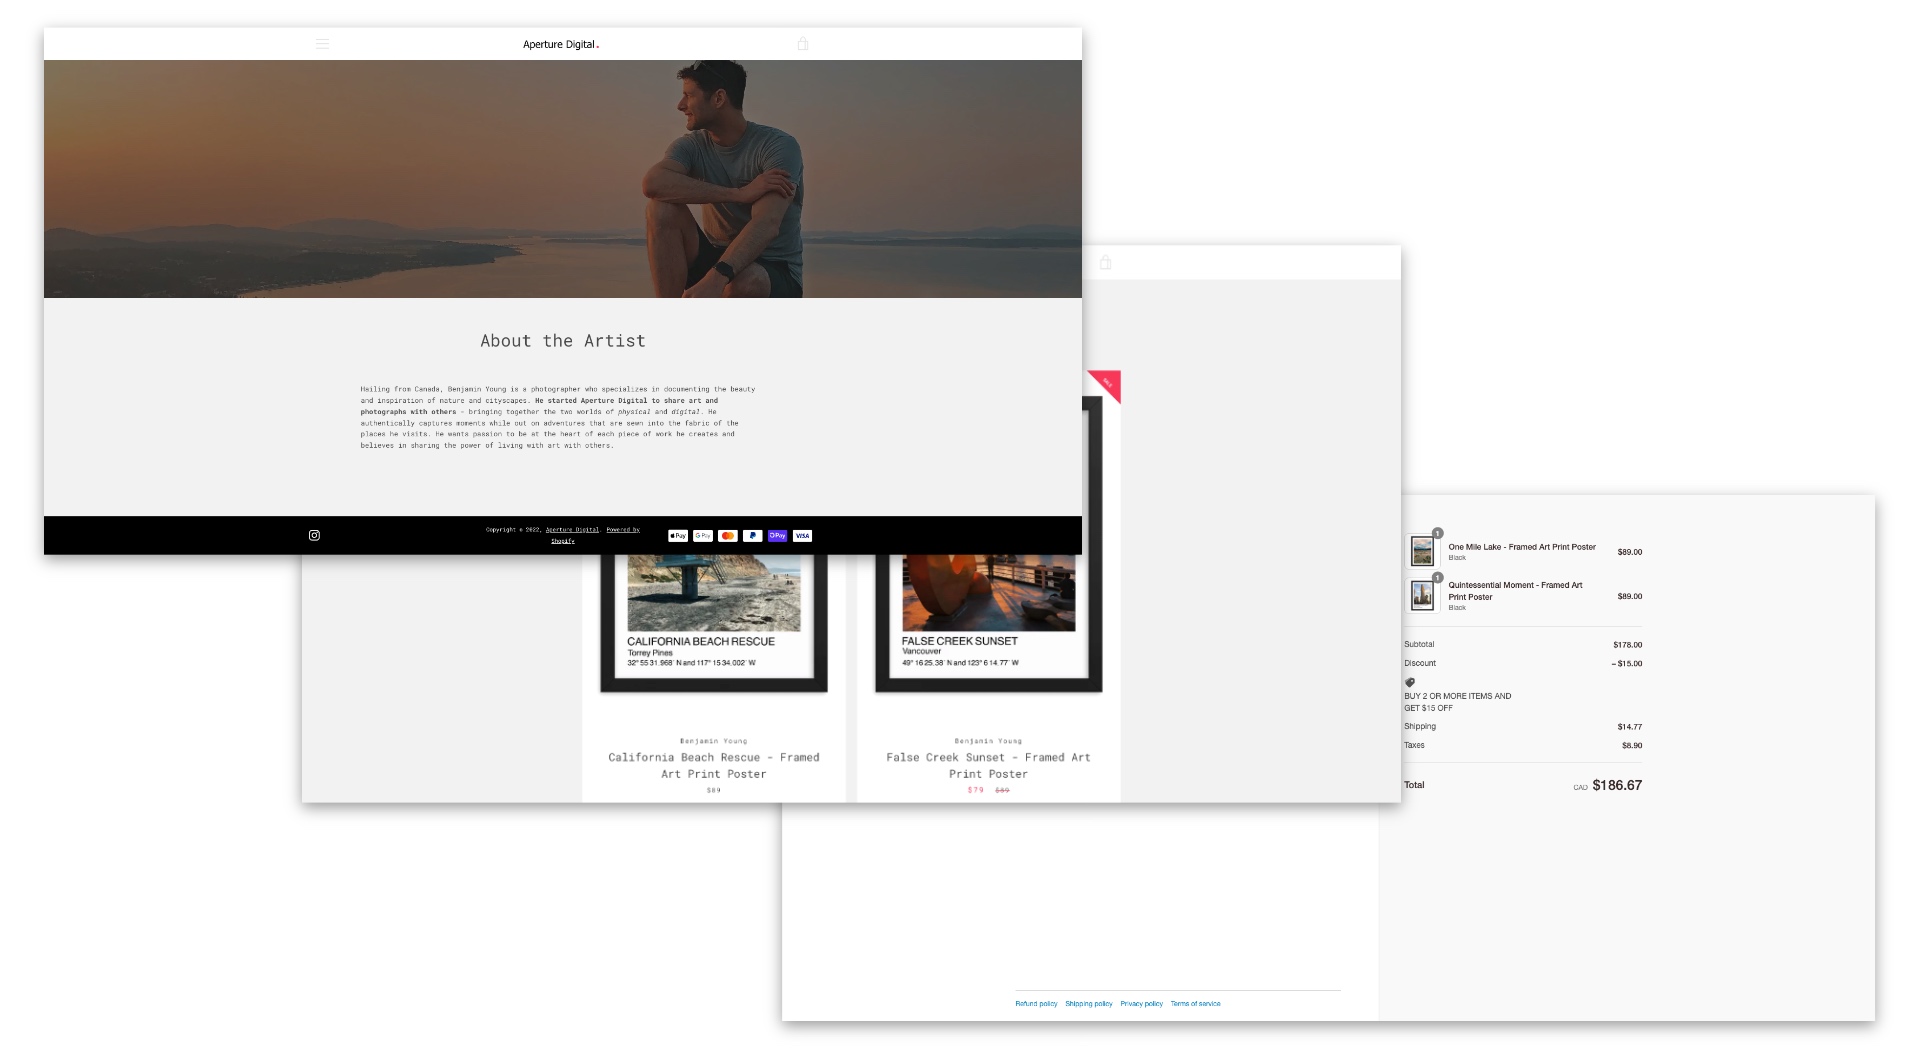Click the Google Pay payment icon
The height and width of the screenshot is (1055, 1920).
(703, 536)
